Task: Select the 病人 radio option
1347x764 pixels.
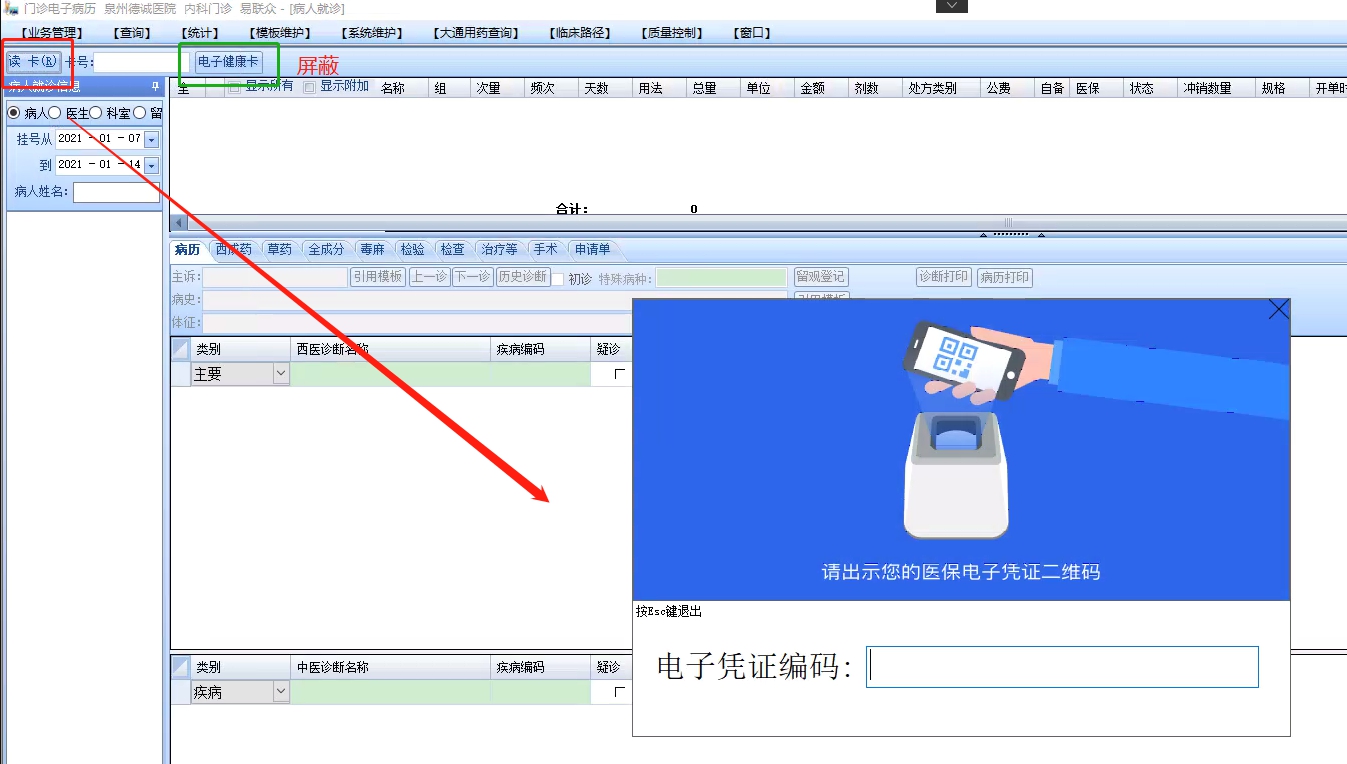Action: tap(14, 113)
